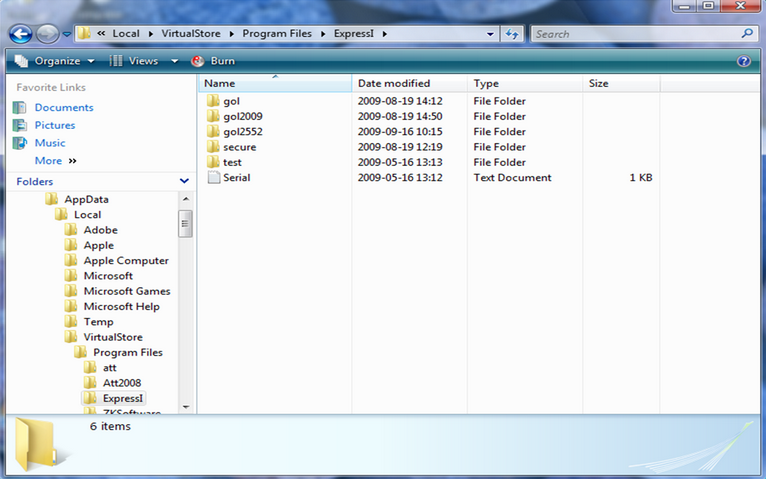Select Microsoft Games in the folder tree

(127, 292)
